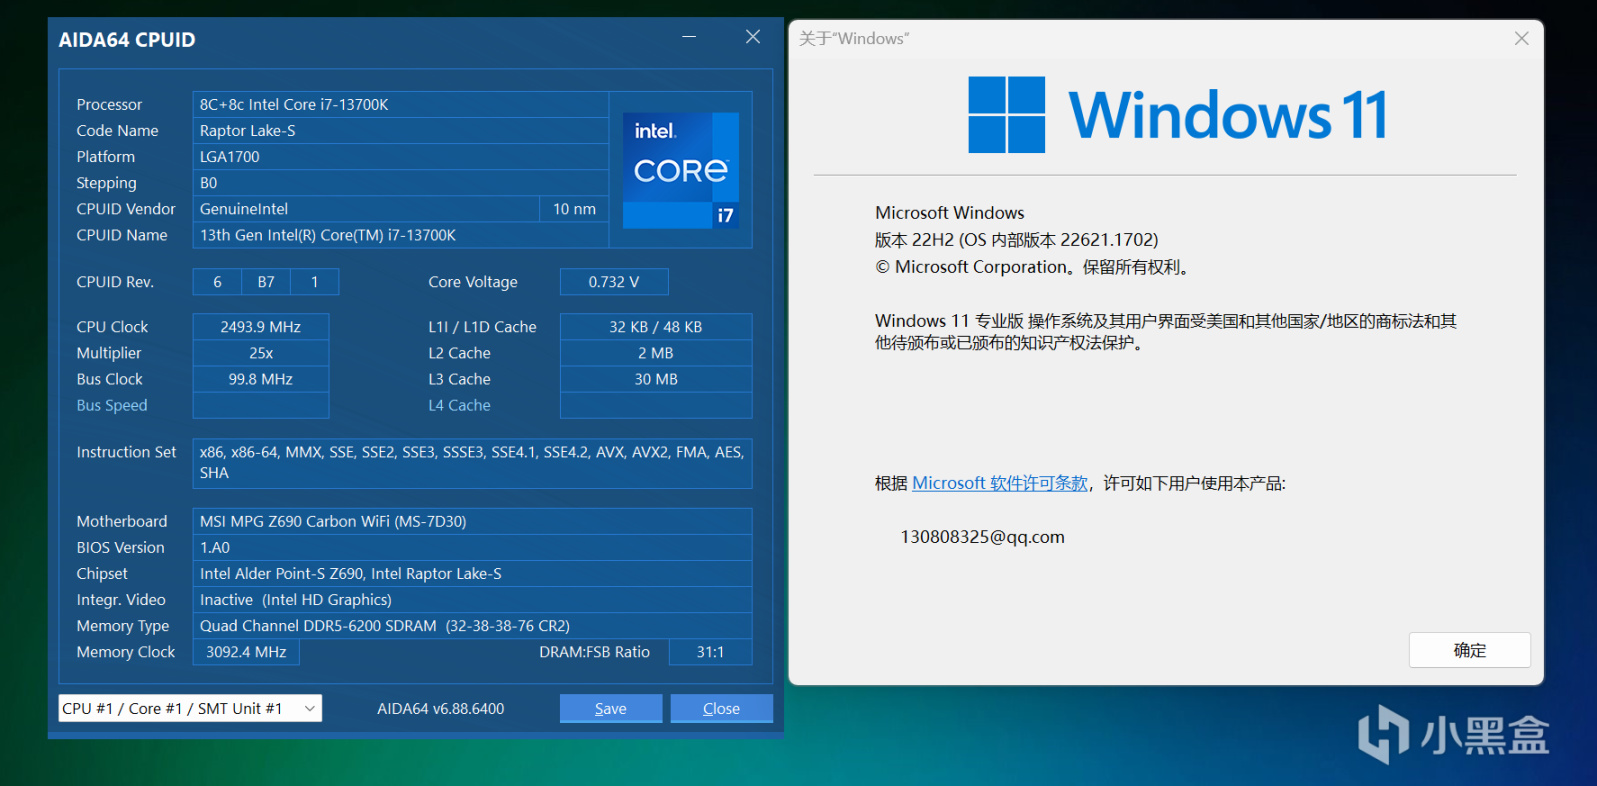Select the version line 版本 22H2 (OS 内部版本 22621.1702)
Screen dimensions: 1597x786
pos(1017,240)
